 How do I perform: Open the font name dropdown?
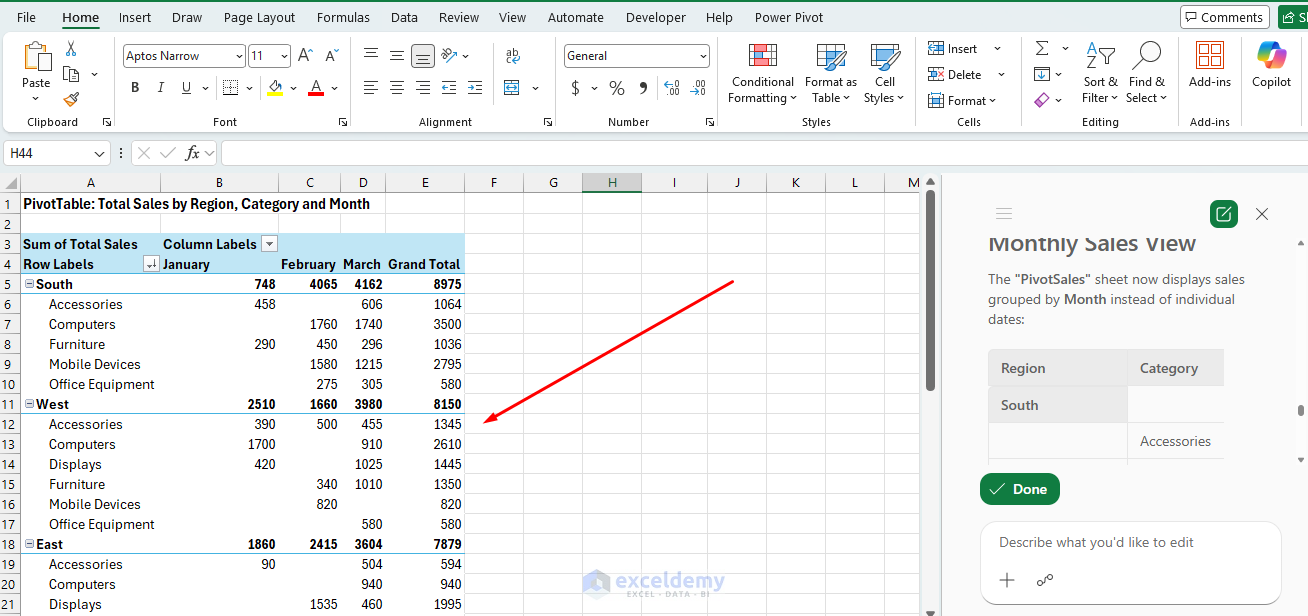238,57
